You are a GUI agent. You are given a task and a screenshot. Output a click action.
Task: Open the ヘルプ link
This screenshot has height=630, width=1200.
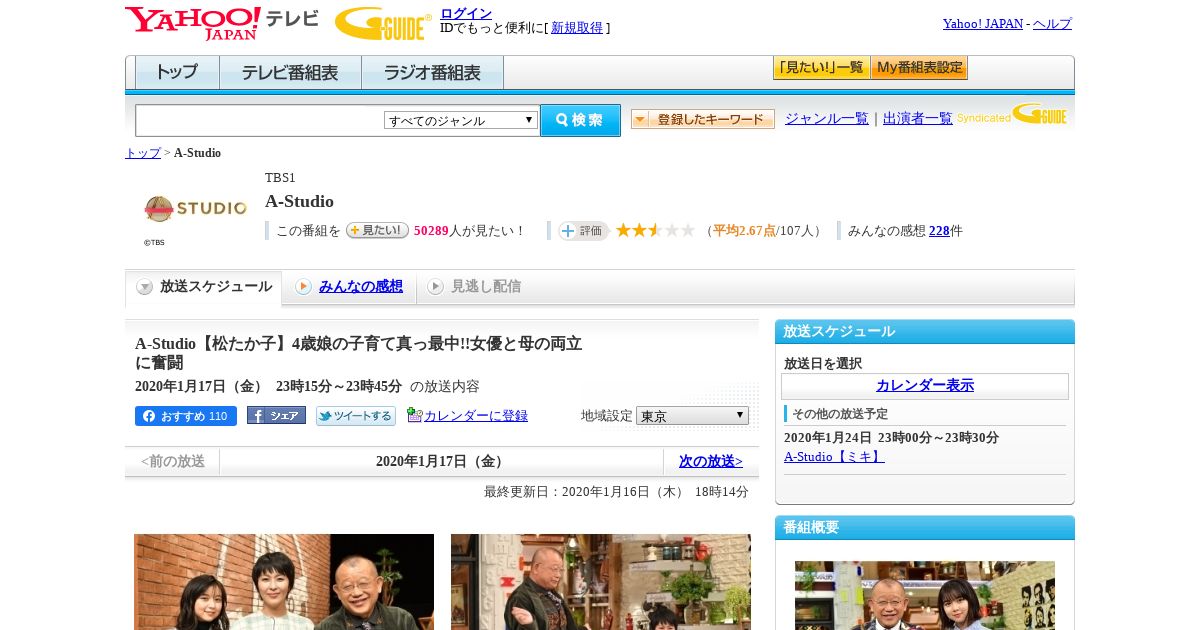(x=1052, y=24)
